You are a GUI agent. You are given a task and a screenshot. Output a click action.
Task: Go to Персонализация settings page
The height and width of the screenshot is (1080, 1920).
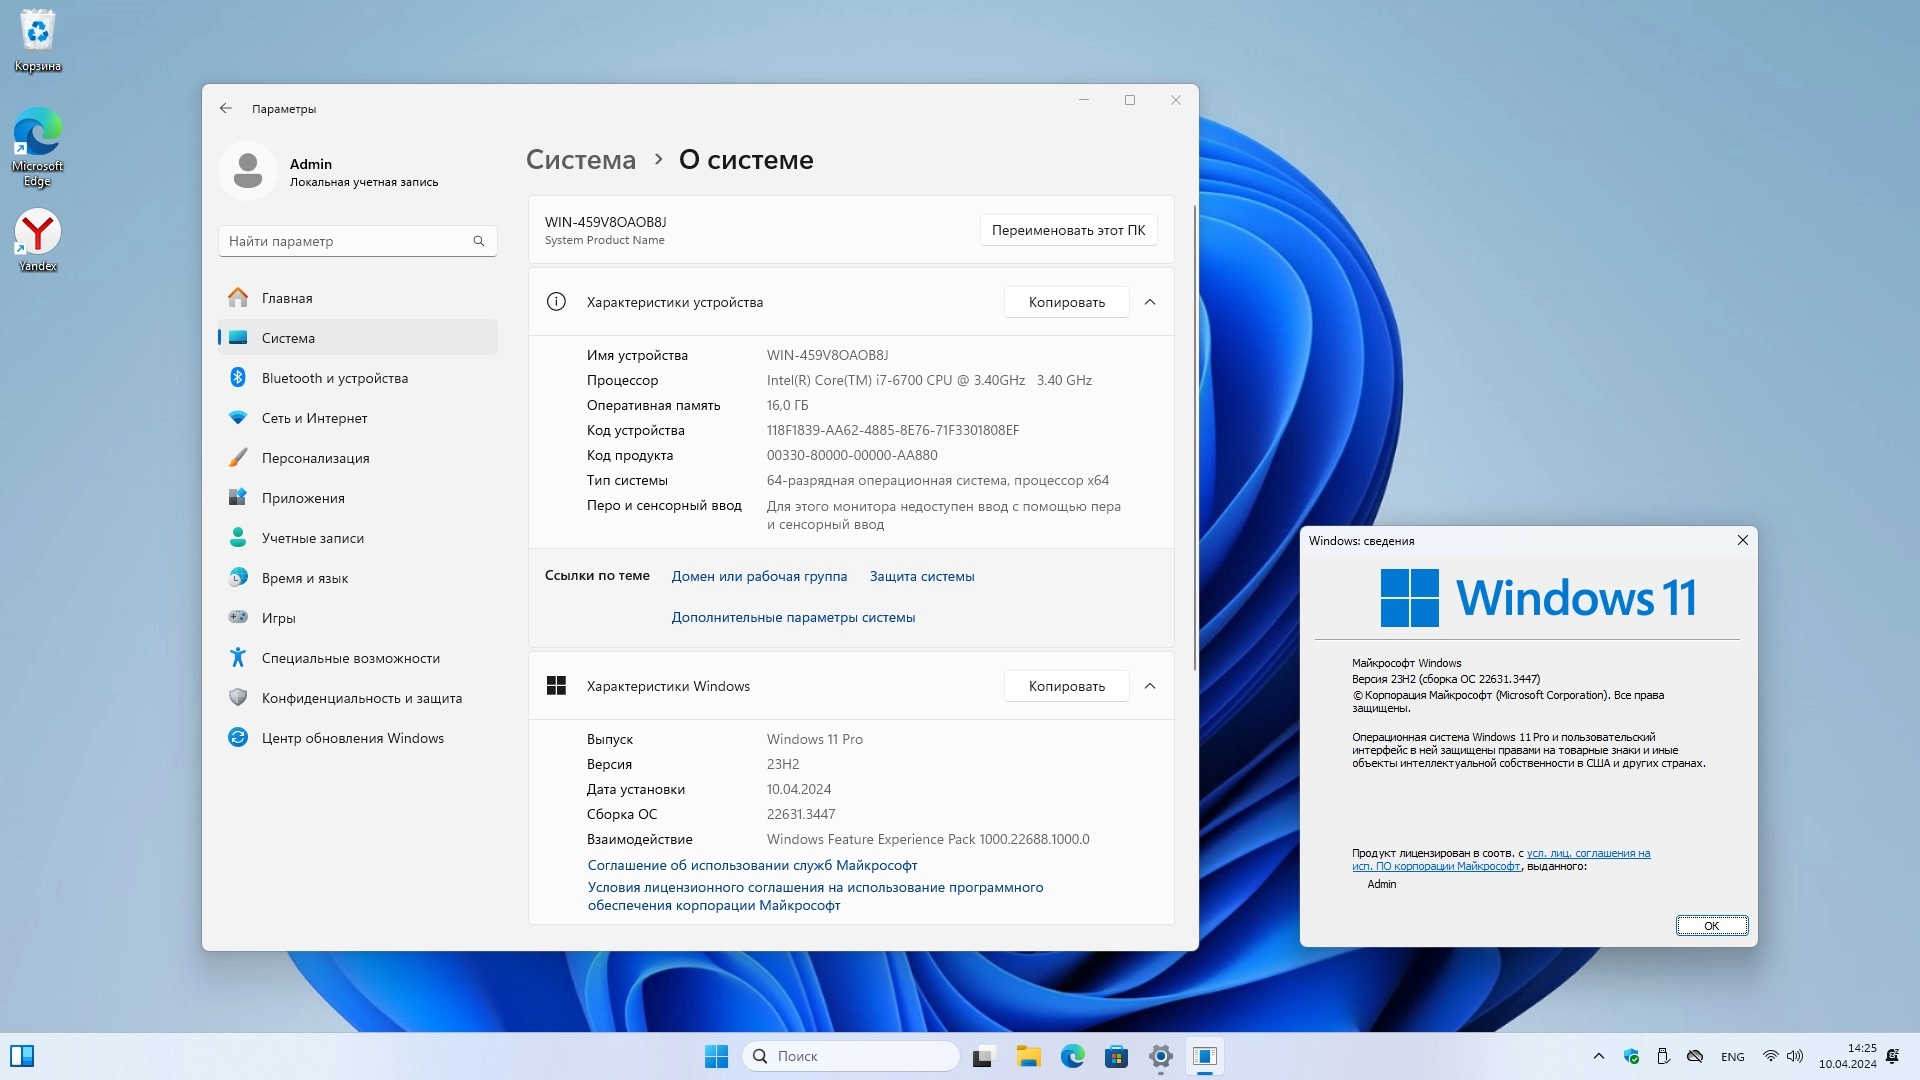pyautogui.click(x=315, y=458)
